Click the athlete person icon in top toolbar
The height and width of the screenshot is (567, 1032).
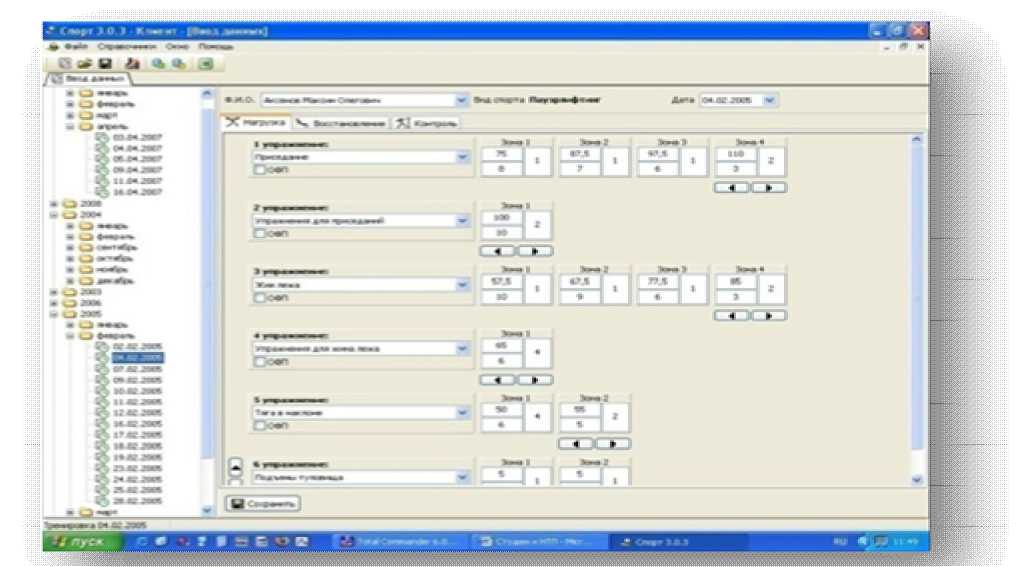[132, 63]
